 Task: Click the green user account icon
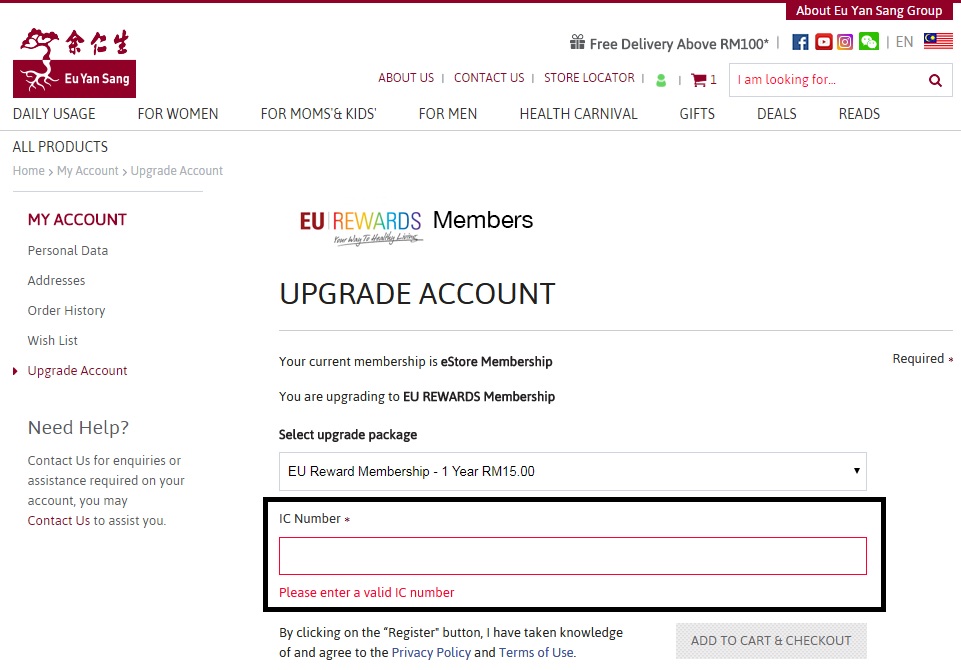click(661, 80)
